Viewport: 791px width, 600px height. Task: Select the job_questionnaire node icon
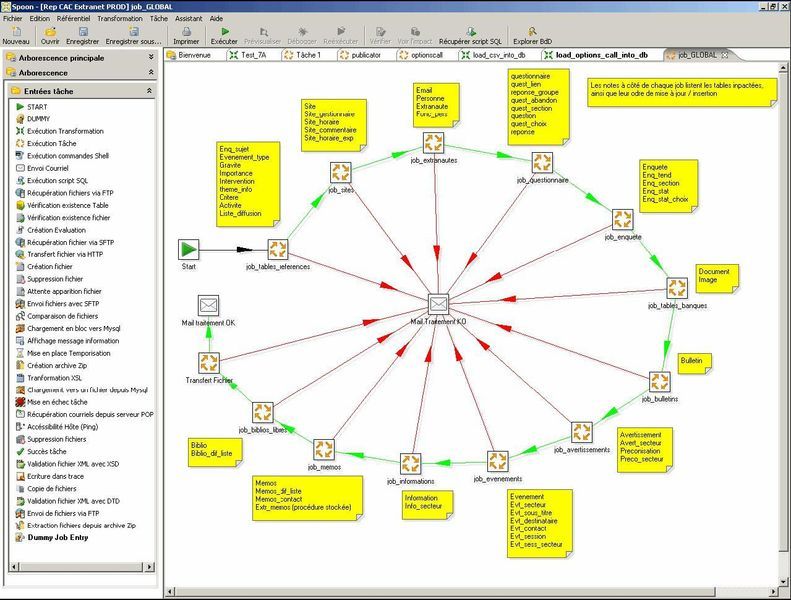(542, 162)
